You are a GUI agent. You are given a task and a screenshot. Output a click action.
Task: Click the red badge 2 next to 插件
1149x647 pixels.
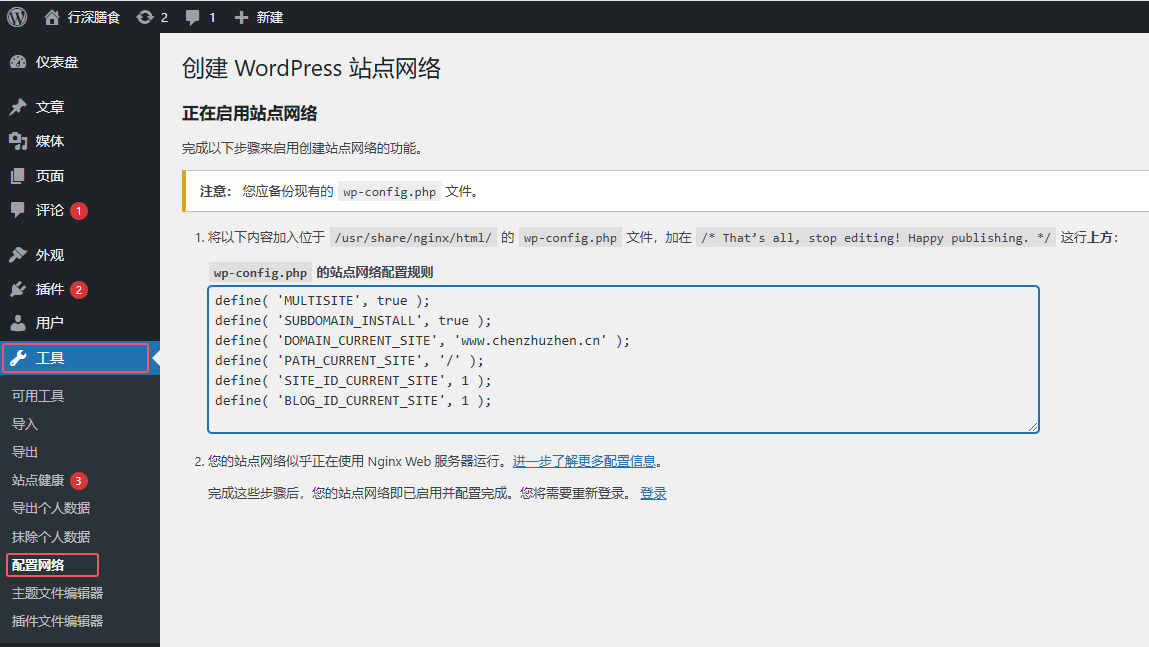[x=79, y=289]
